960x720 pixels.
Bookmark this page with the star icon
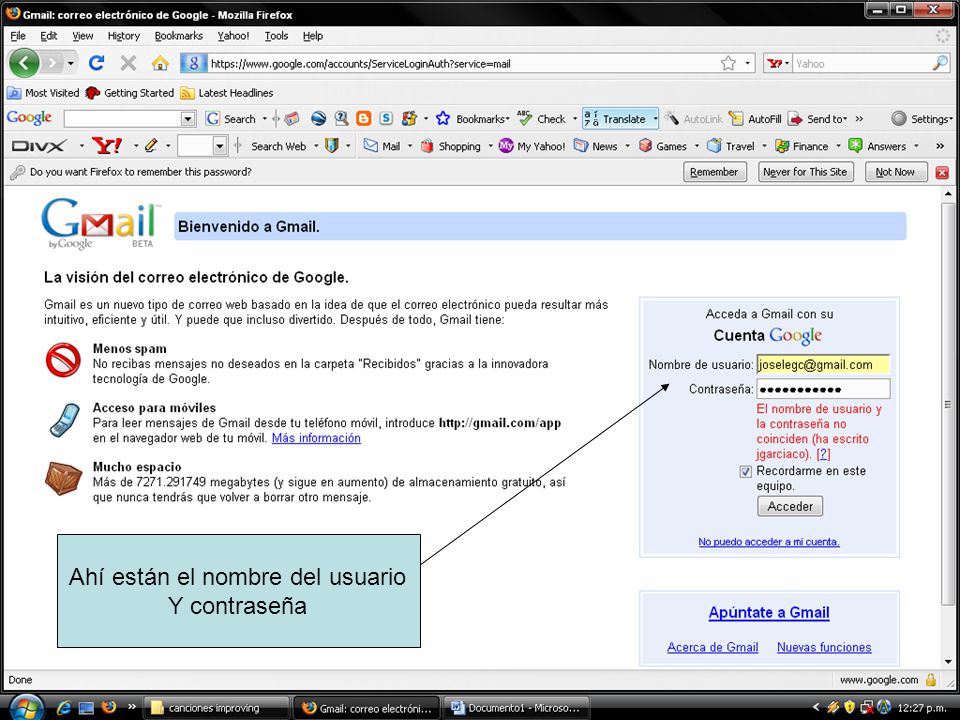point(728,63)
